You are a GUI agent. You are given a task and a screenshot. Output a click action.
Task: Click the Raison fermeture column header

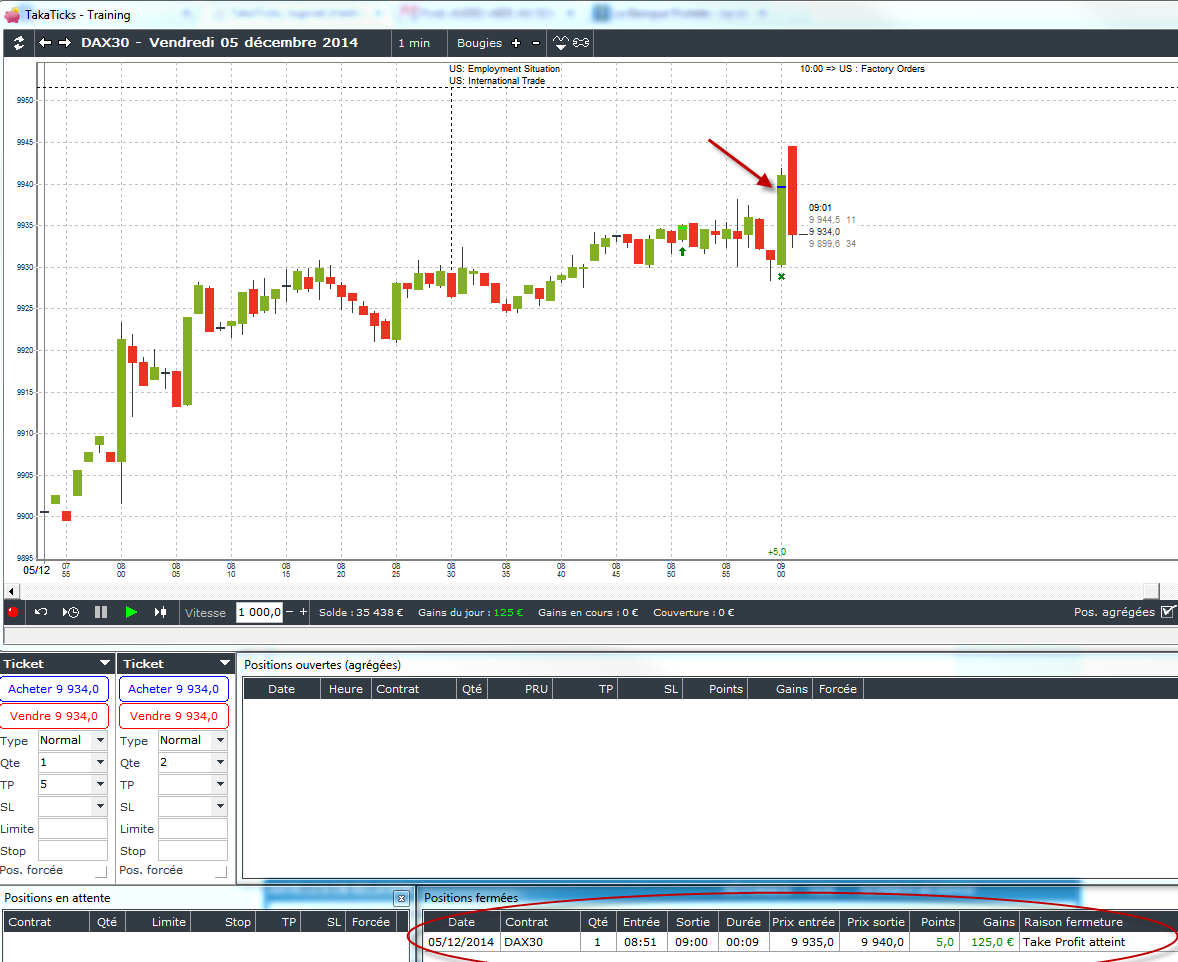click(x=1098, y=921)
